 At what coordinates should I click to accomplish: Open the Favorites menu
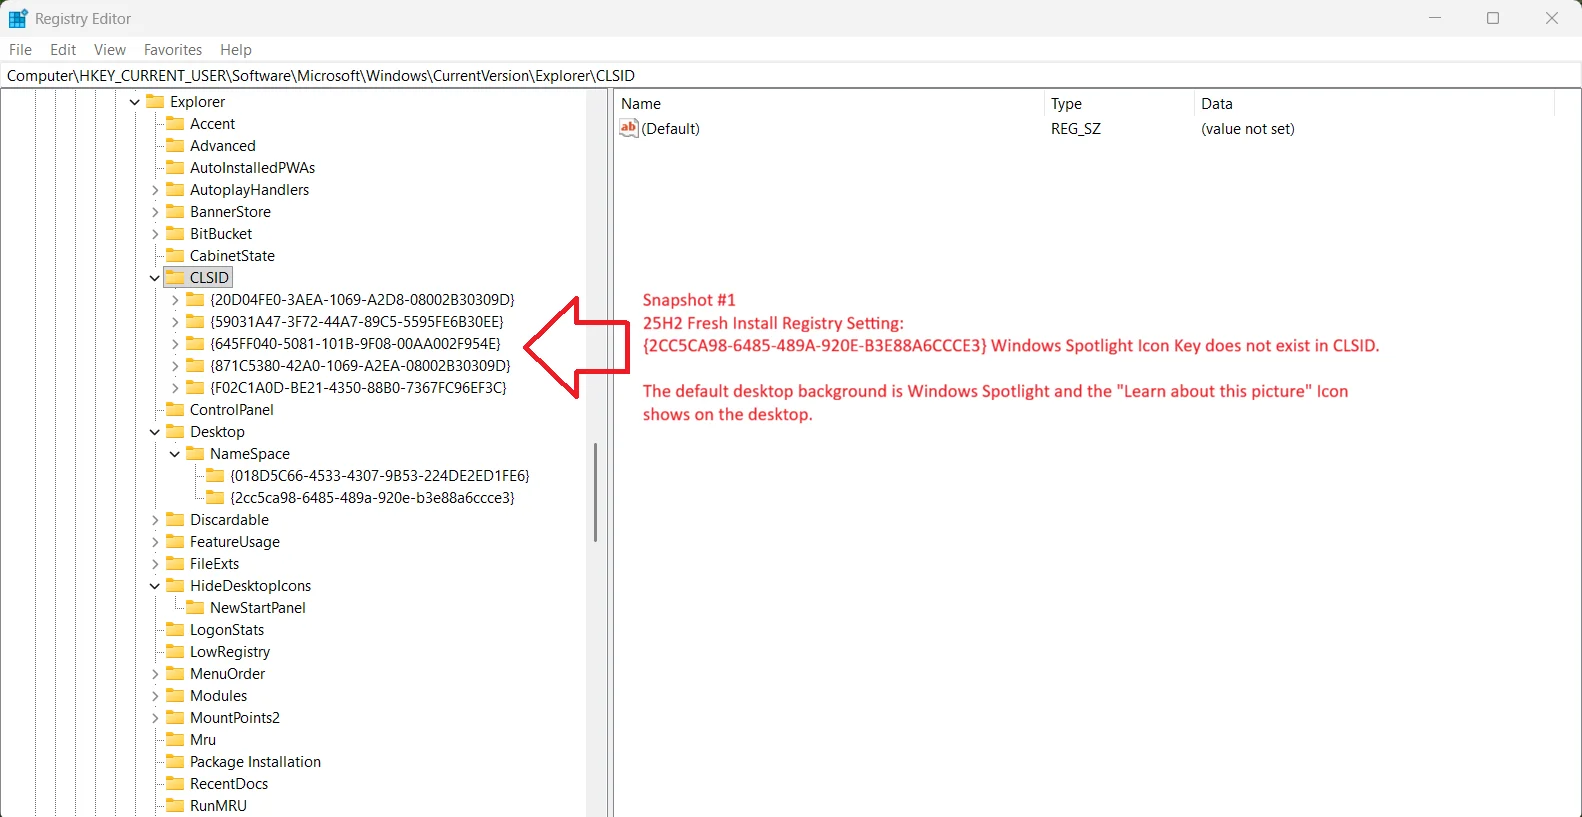pyautogui.click(x=173, y=50)
